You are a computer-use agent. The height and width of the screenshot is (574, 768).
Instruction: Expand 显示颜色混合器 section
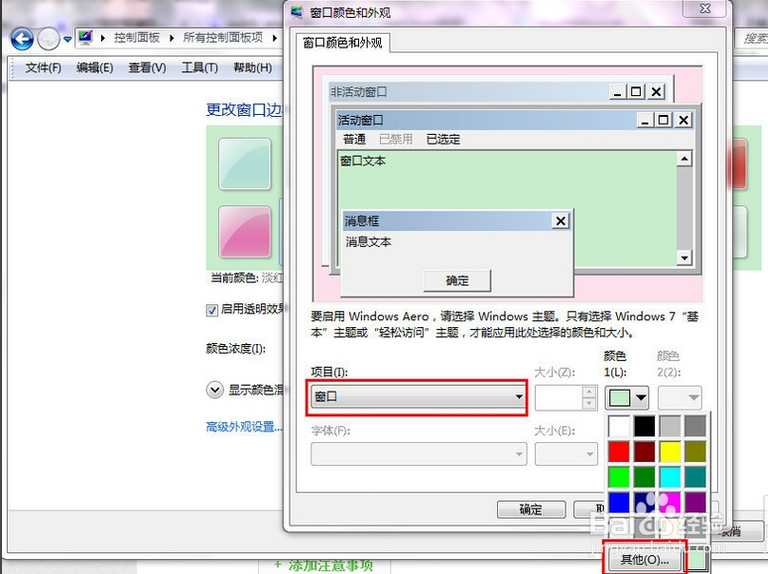215,390
